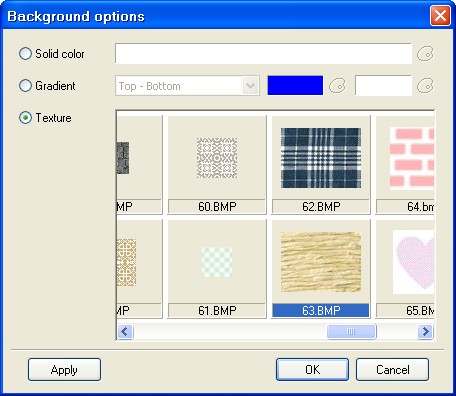The width and height of the screenshot is (456, 396).
Task: Choose the 62.BMP plaid texture thumbnail
Action: point(321,158)
